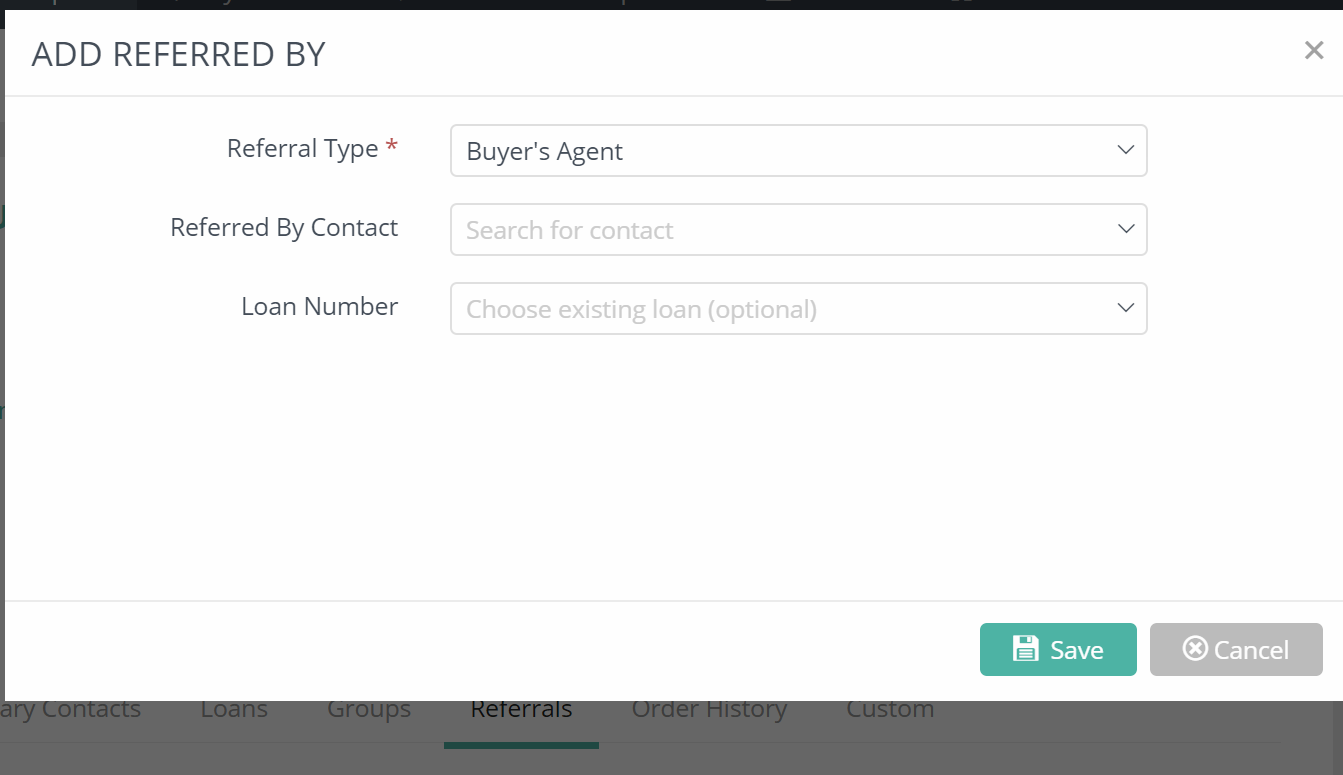The width and height of the screenshot is (1343, 775).
Task: Click the Loan Number label
Action: (x=319, y=306)
